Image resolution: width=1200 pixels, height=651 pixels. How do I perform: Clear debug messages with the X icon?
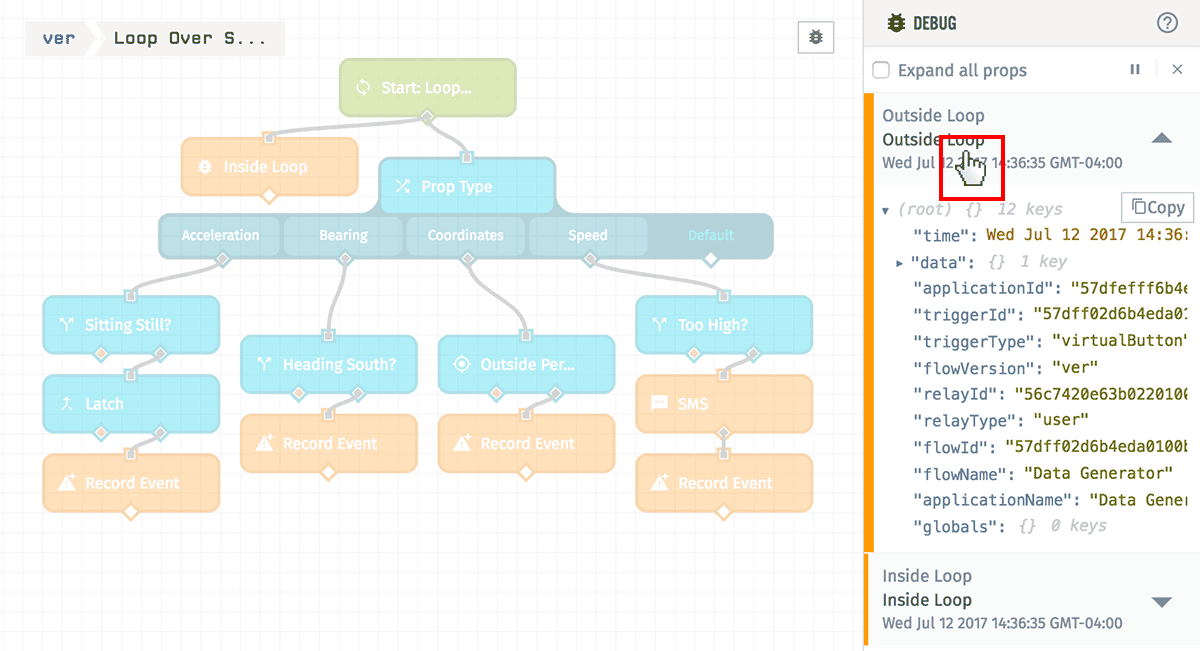coord(1177,70)
